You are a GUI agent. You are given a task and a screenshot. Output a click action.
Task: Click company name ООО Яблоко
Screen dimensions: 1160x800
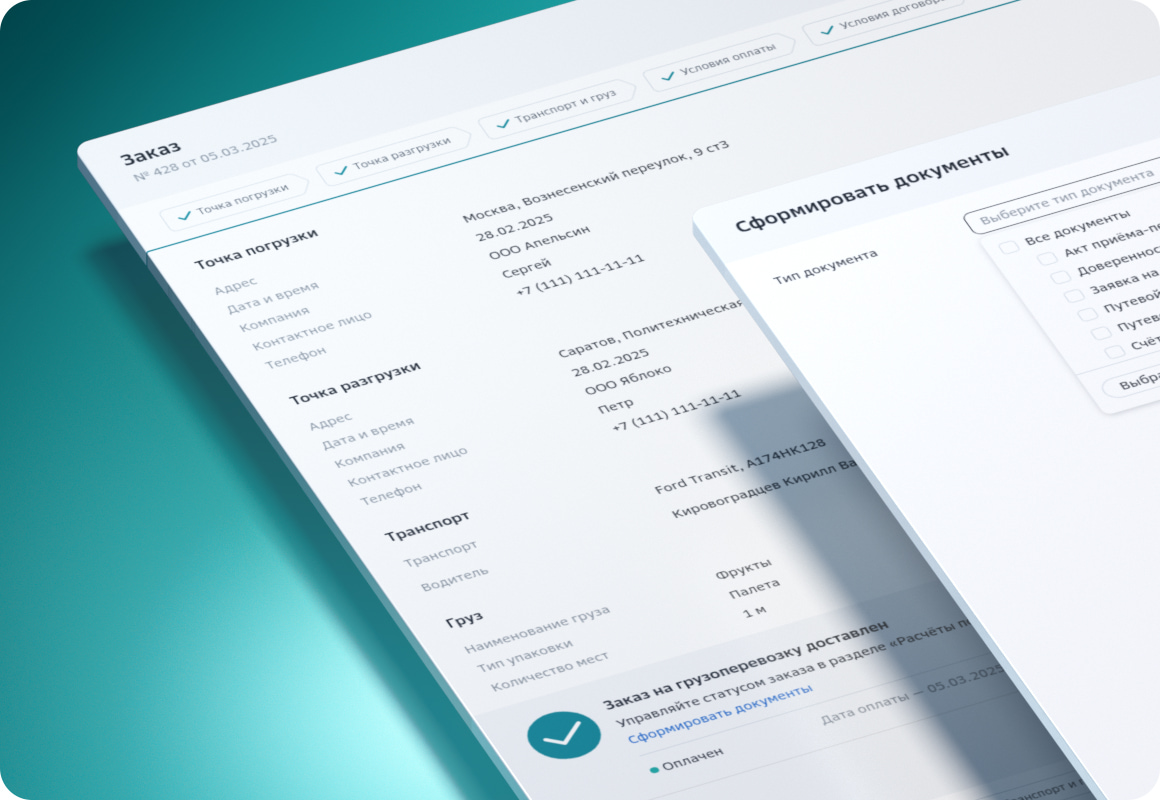point(628,379)
